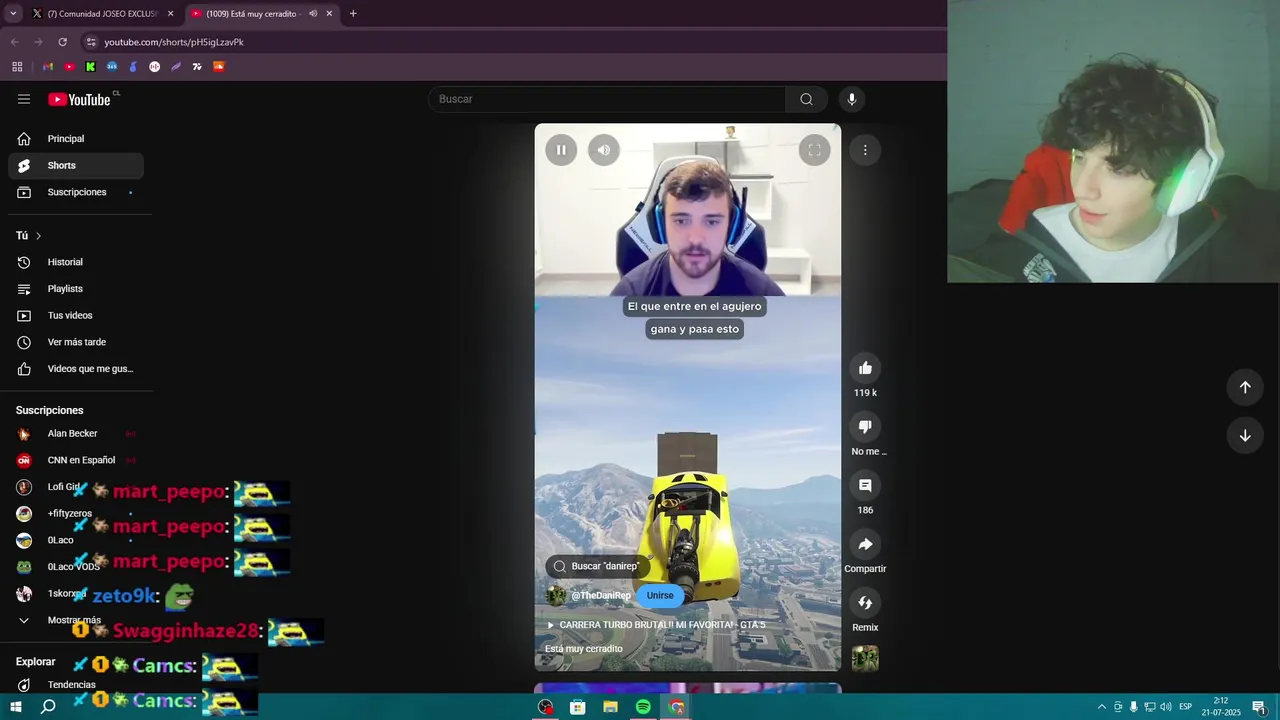Go to the YouTube home logo
Image resolution: width=1280 pixels, height=720 pixels.
pyautogui.click(x=79, y=99)
